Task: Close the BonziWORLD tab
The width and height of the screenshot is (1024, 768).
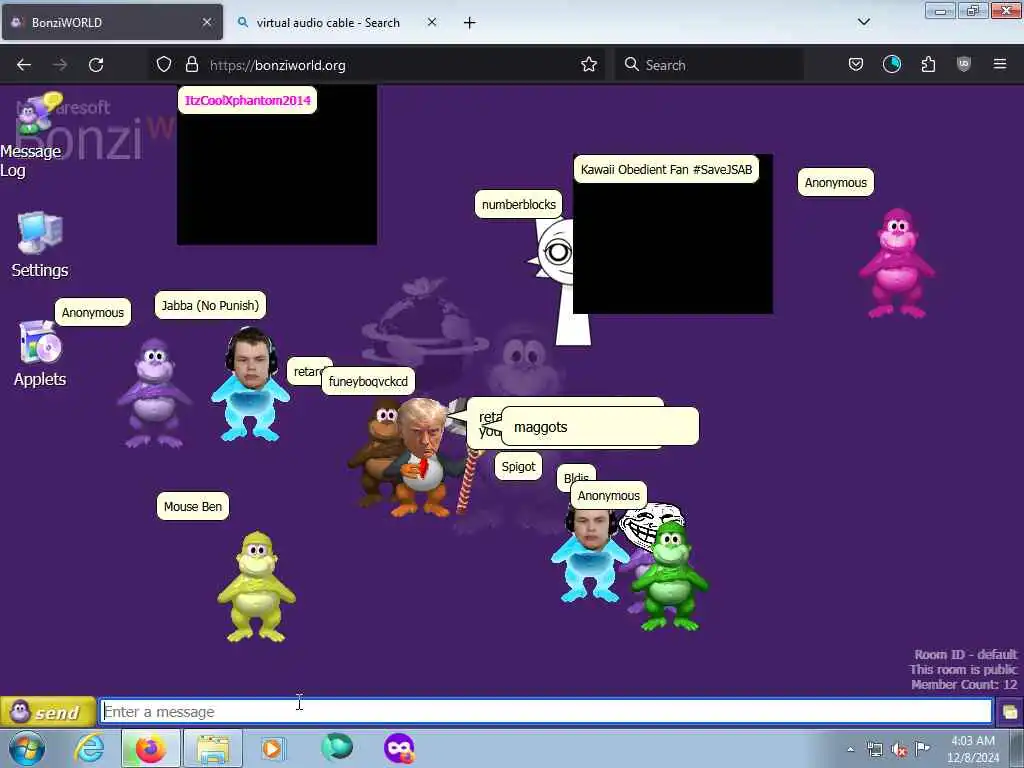Action: coord(207,23)
